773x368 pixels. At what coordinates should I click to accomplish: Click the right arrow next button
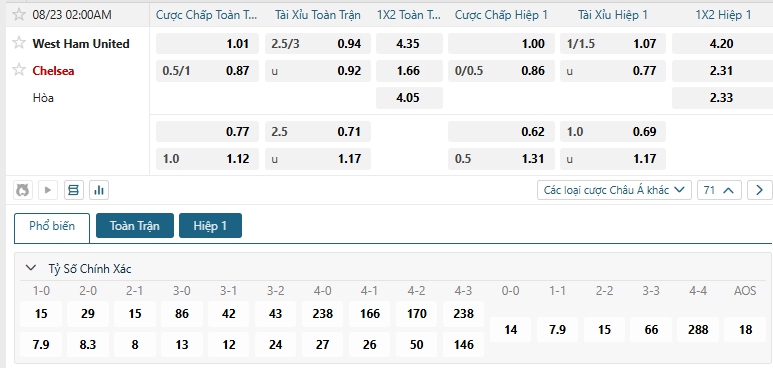click(x=760, y=190)
